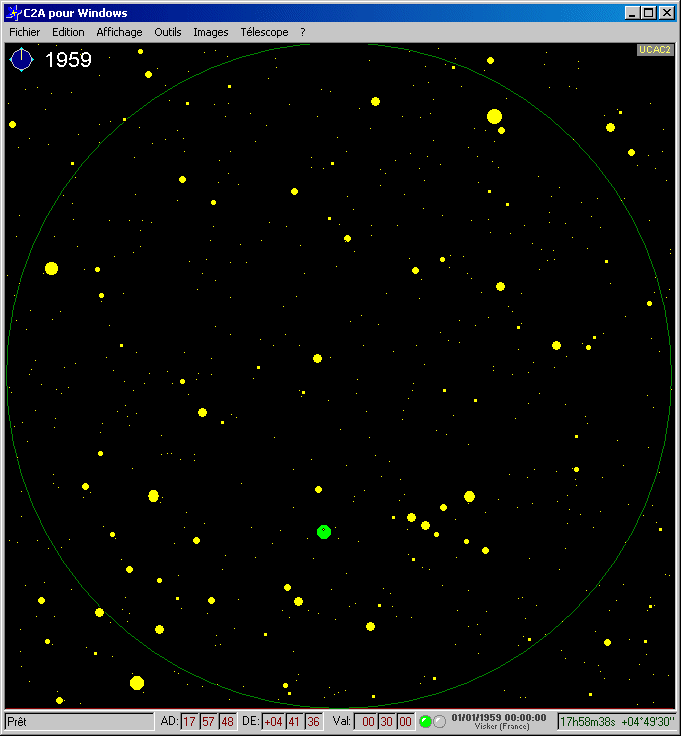Viewport: 681px width, 736px height.
Task: Click the DE seconds field 36
Action: coord(313,721)
